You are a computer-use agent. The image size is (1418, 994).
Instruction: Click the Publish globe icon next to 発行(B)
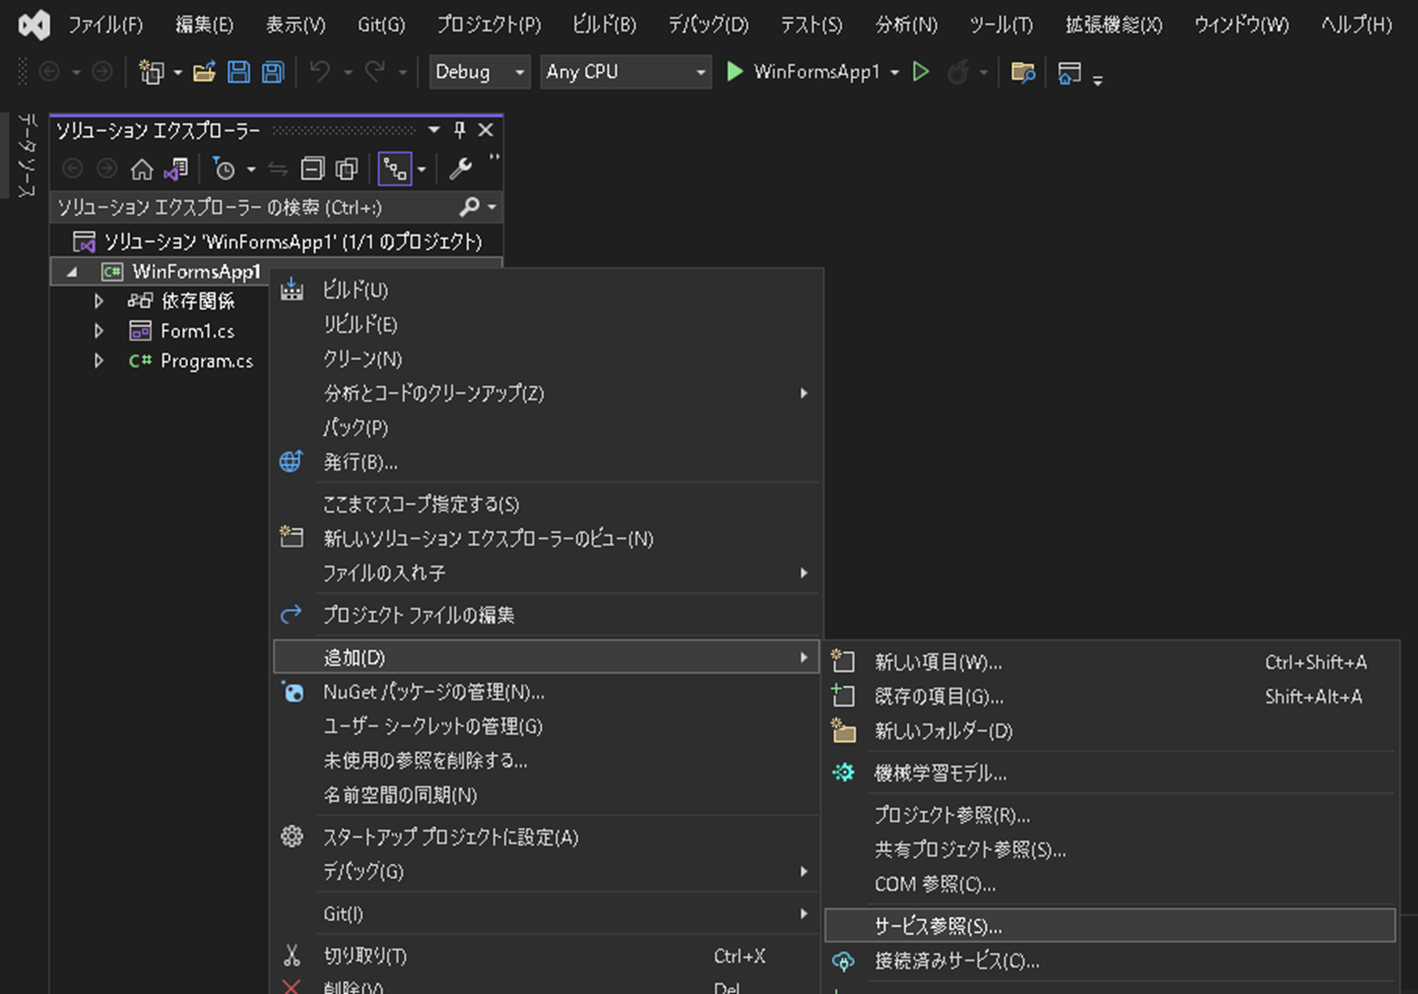(x=291, y=461)
